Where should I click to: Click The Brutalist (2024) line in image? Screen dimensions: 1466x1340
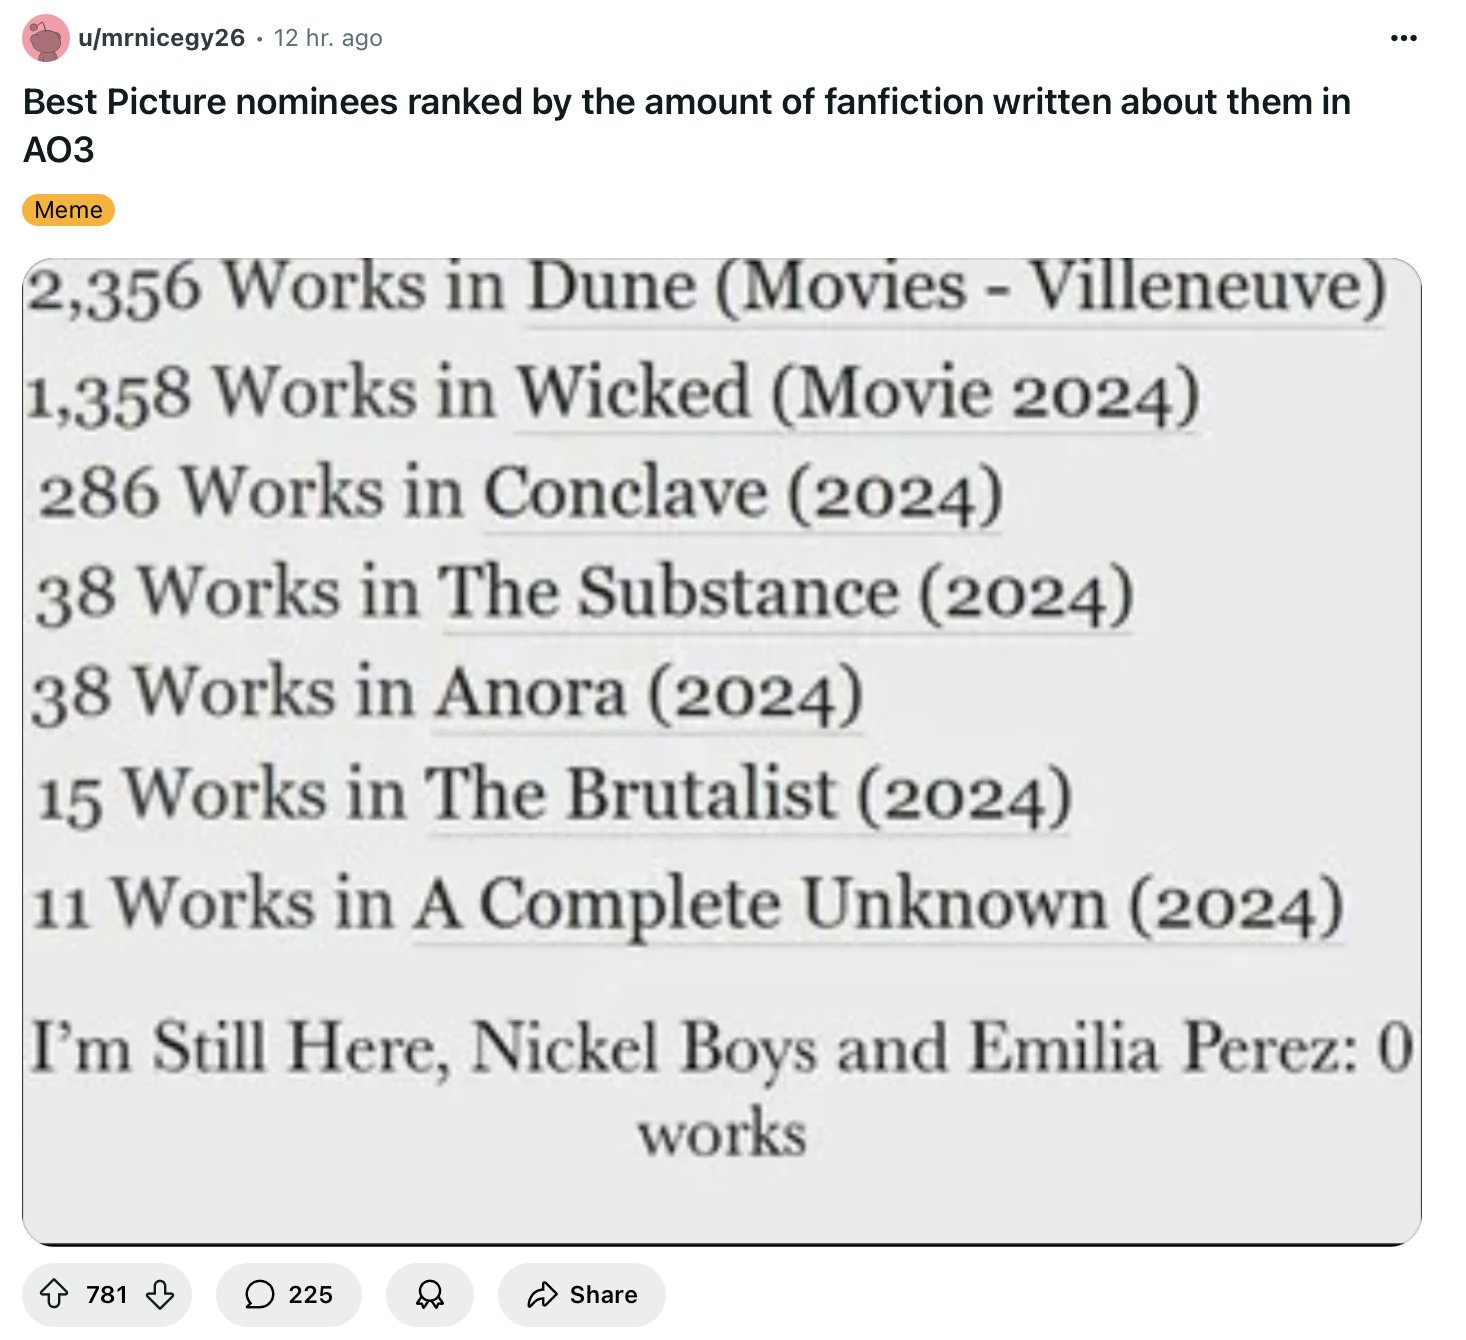click(x=554, y=796)
